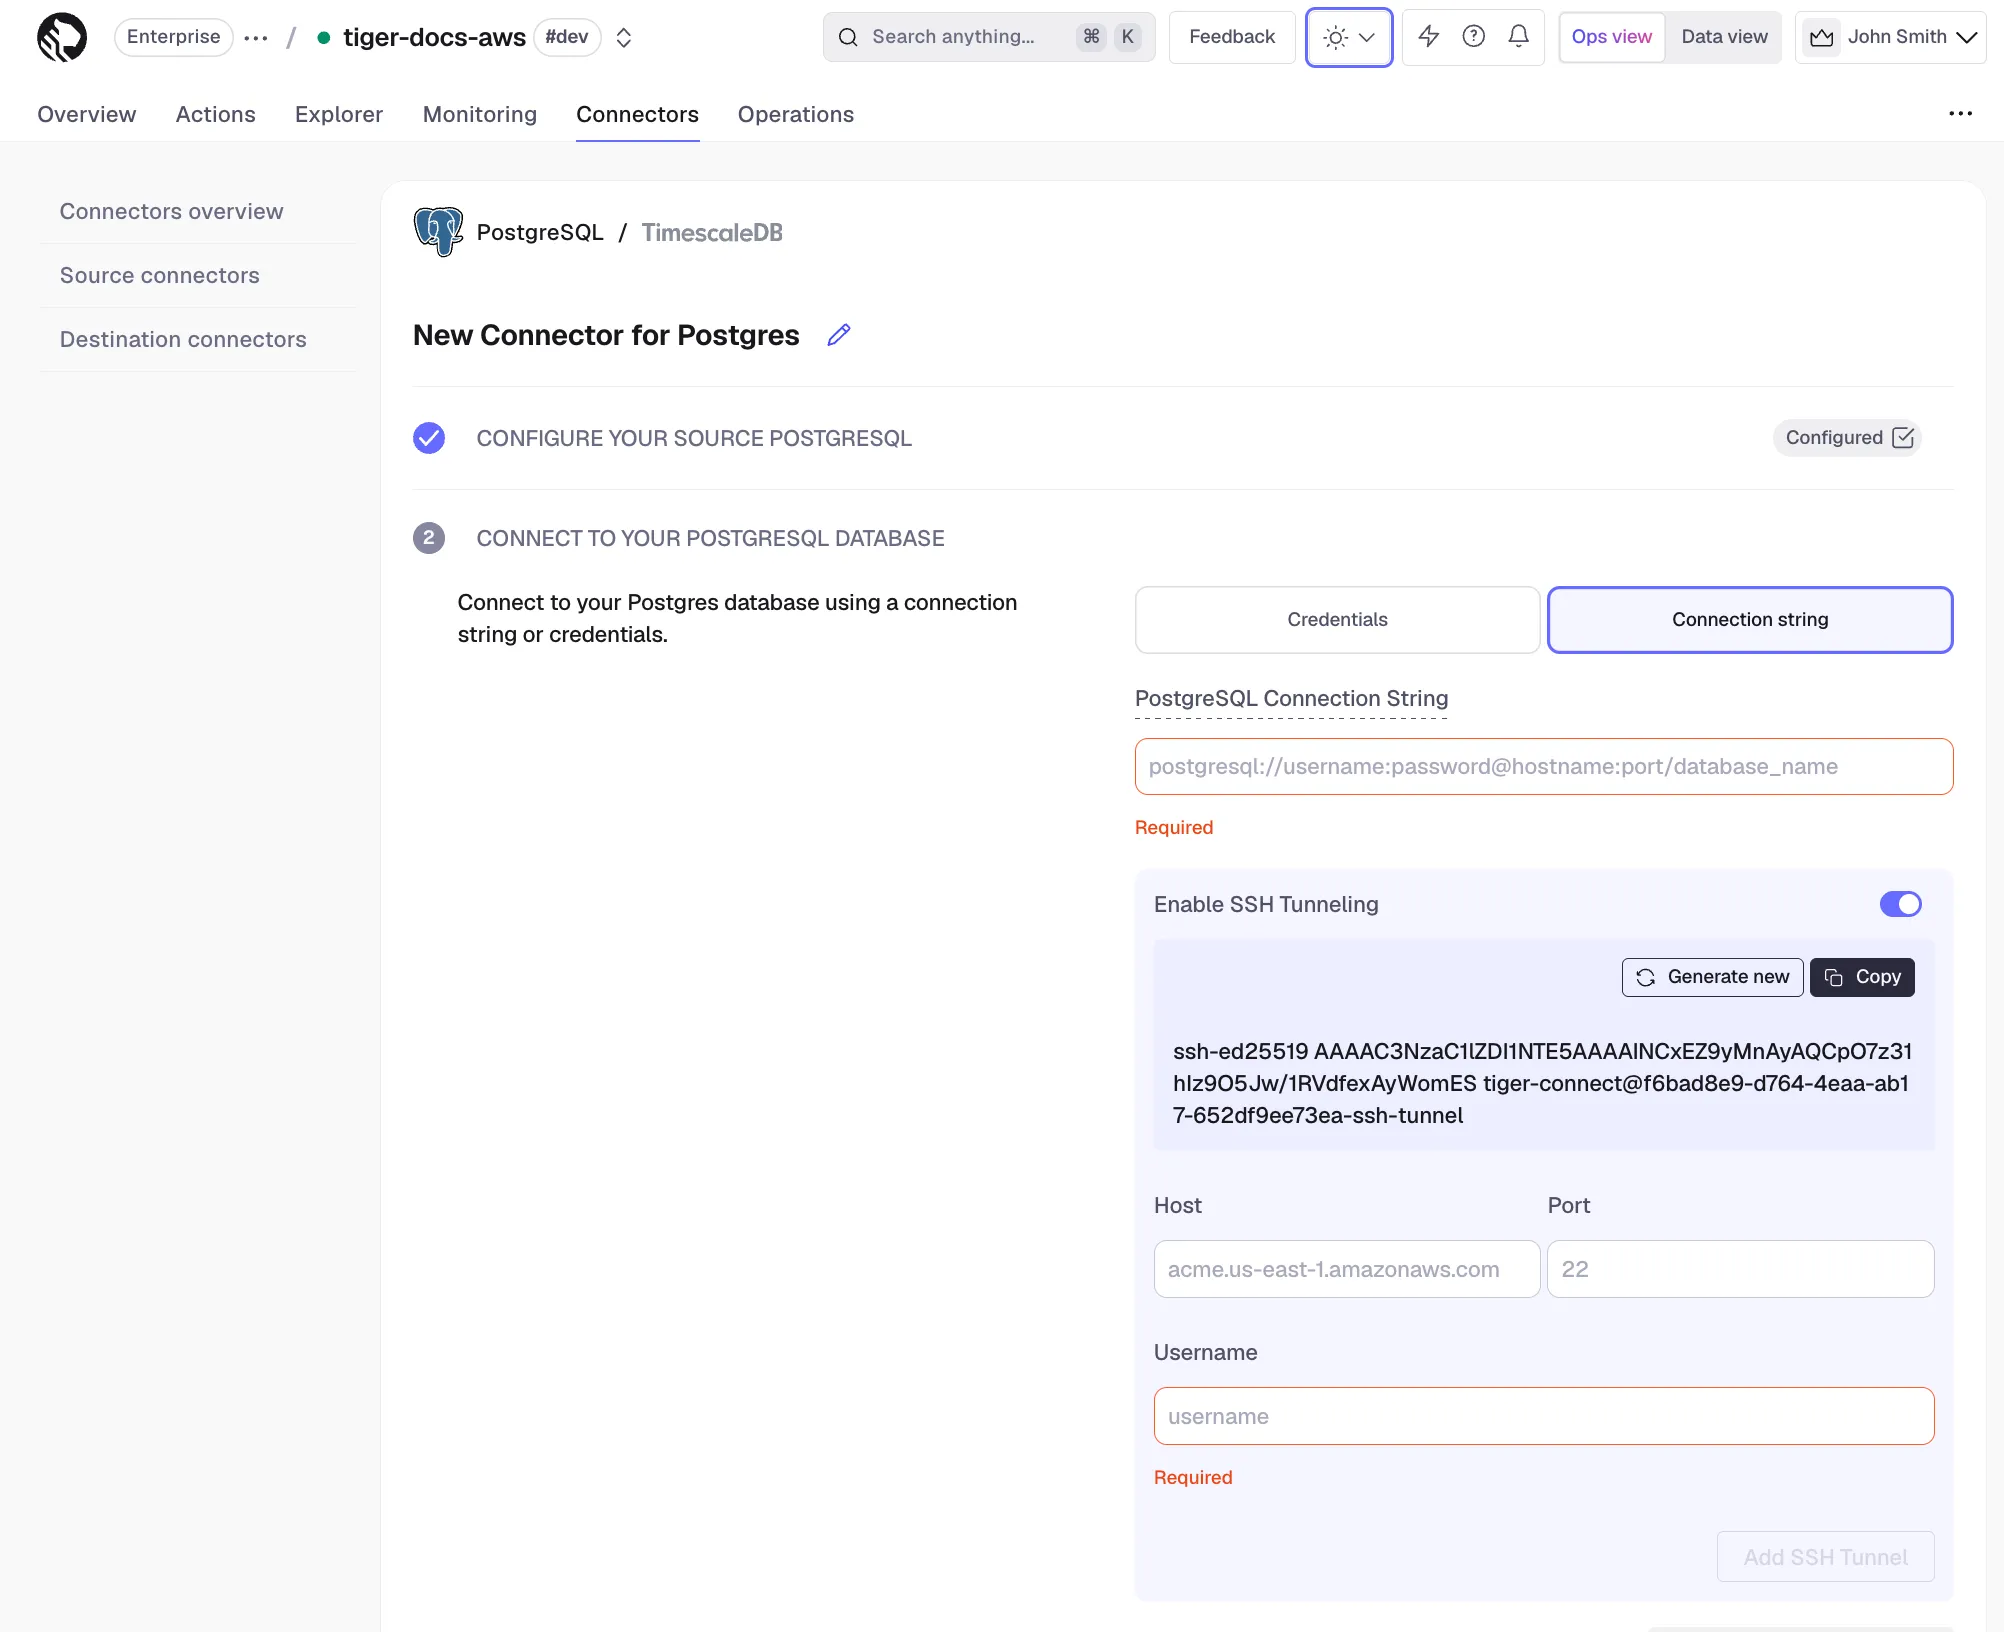Open the John Smith account menu
The image size is (2004, 1632).
[x=1890, y=37]
